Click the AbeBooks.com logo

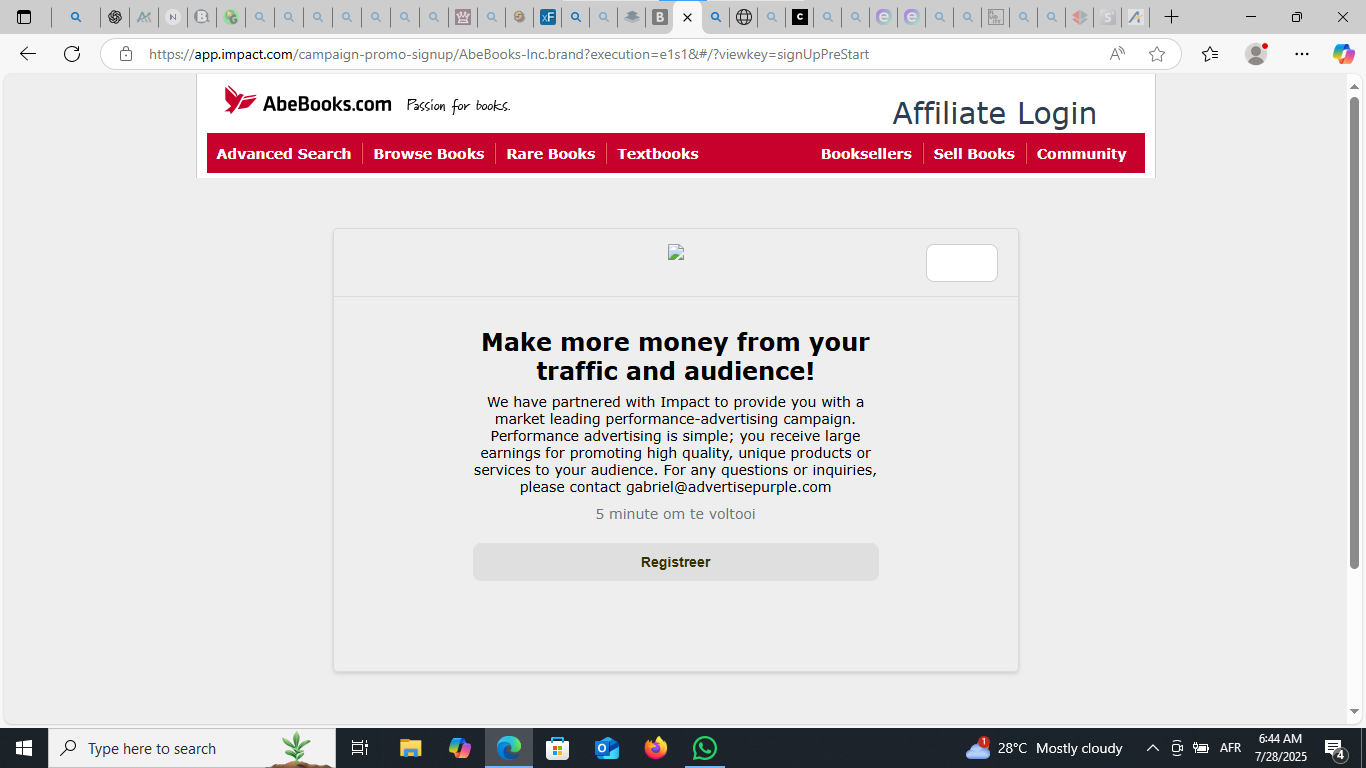[x=308, y=101]
